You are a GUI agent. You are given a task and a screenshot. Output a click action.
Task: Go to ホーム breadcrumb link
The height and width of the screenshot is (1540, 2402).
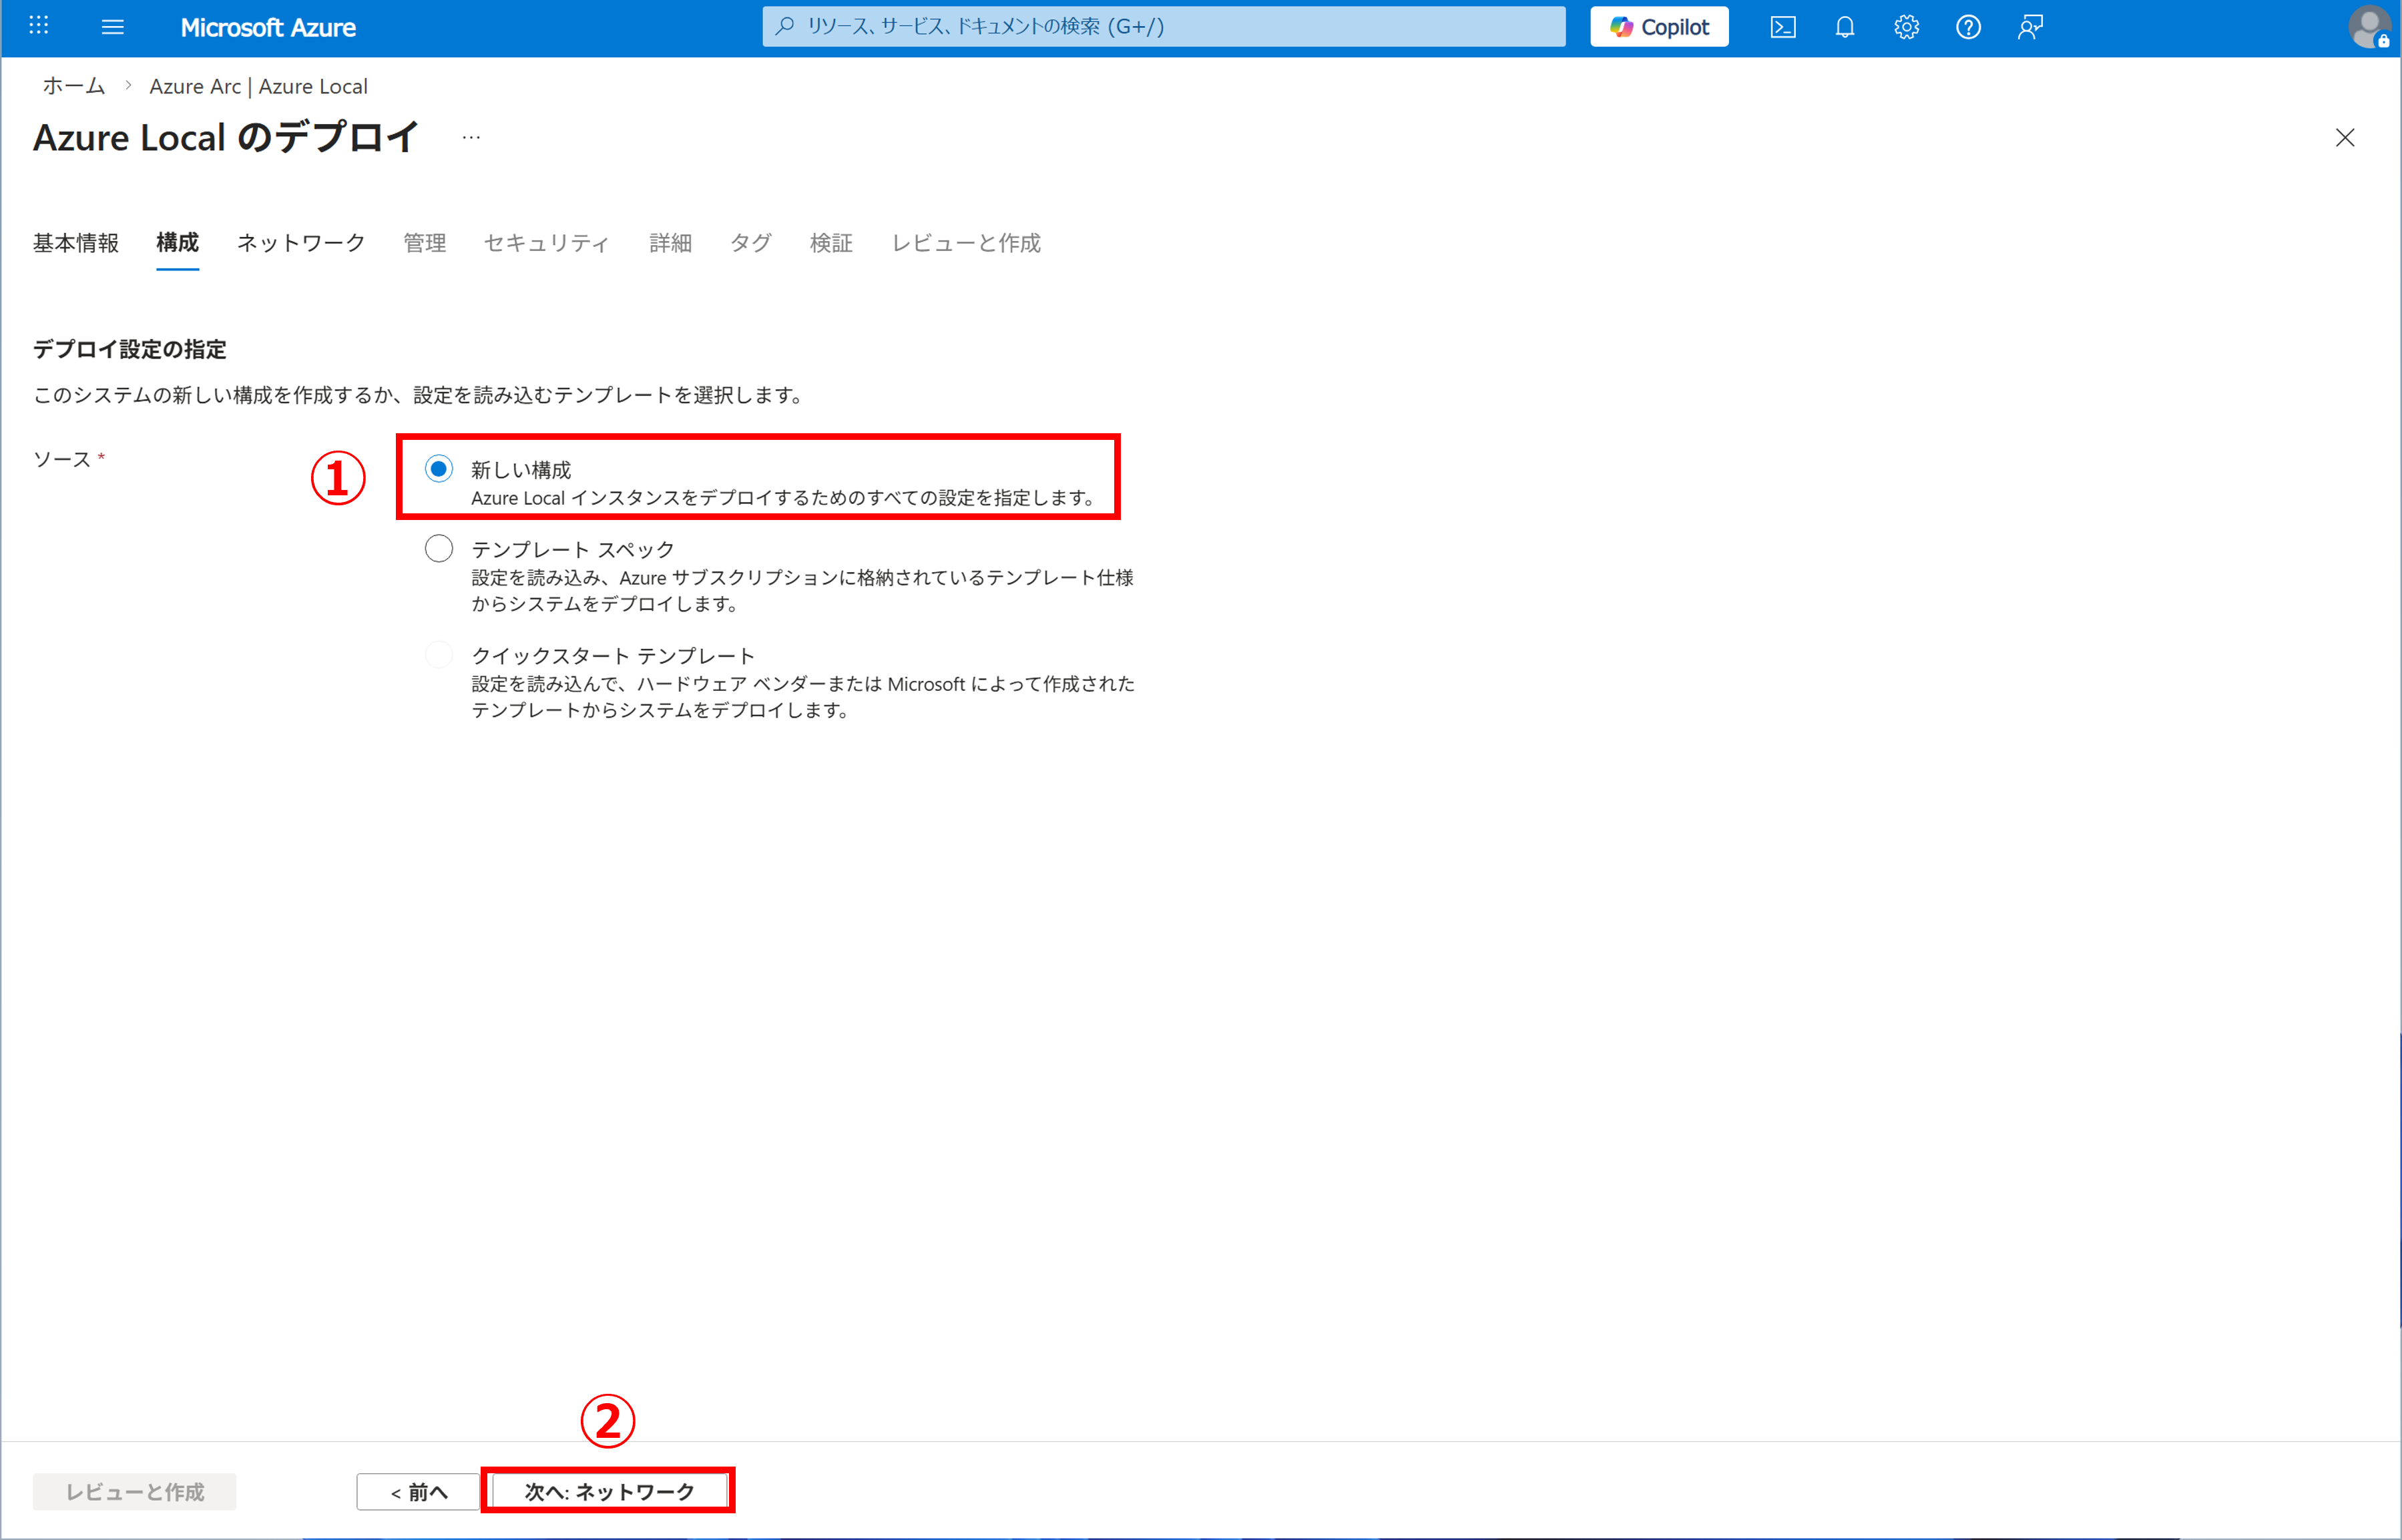coord(74,86)
